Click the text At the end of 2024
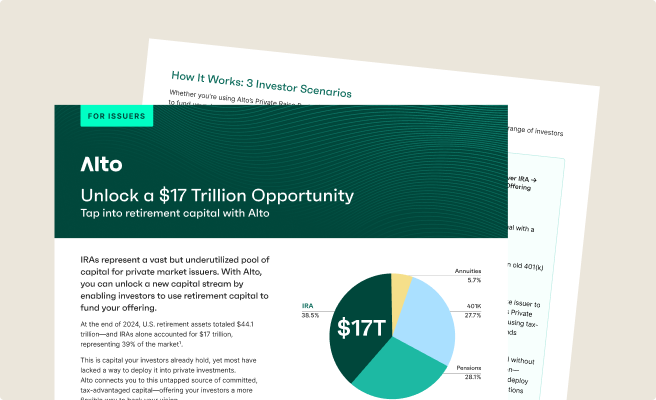Screen dimensions: 656x400 tap(167, 334)
